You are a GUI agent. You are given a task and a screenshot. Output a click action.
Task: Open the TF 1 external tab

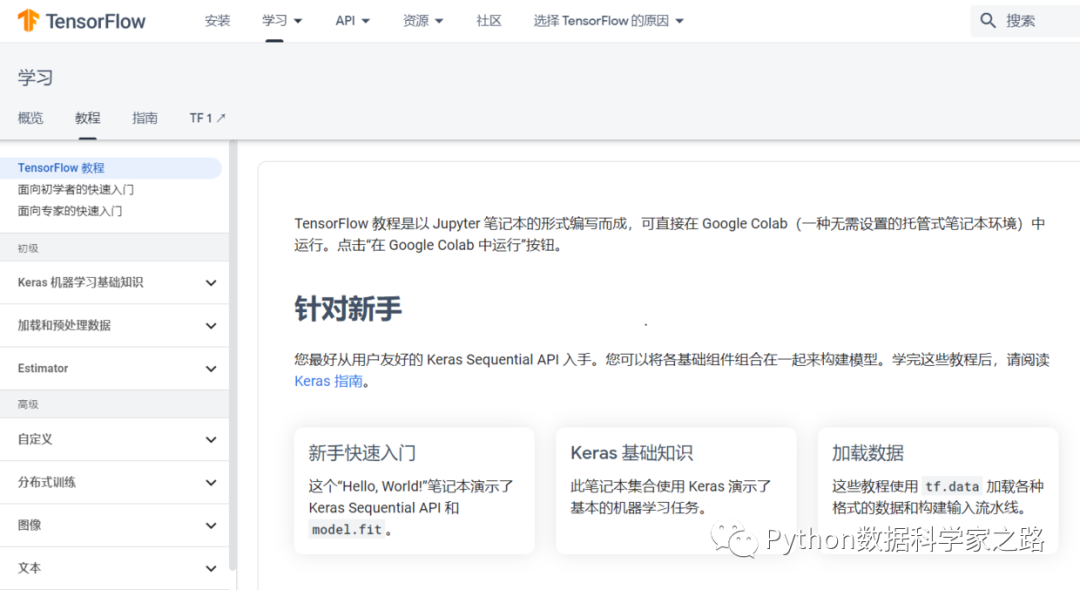point(207,118)
